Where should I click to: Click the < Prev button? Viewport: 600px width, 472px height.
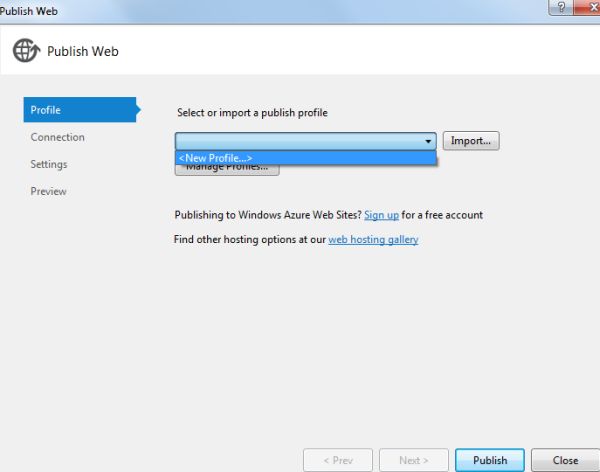(x=338, y=460)
